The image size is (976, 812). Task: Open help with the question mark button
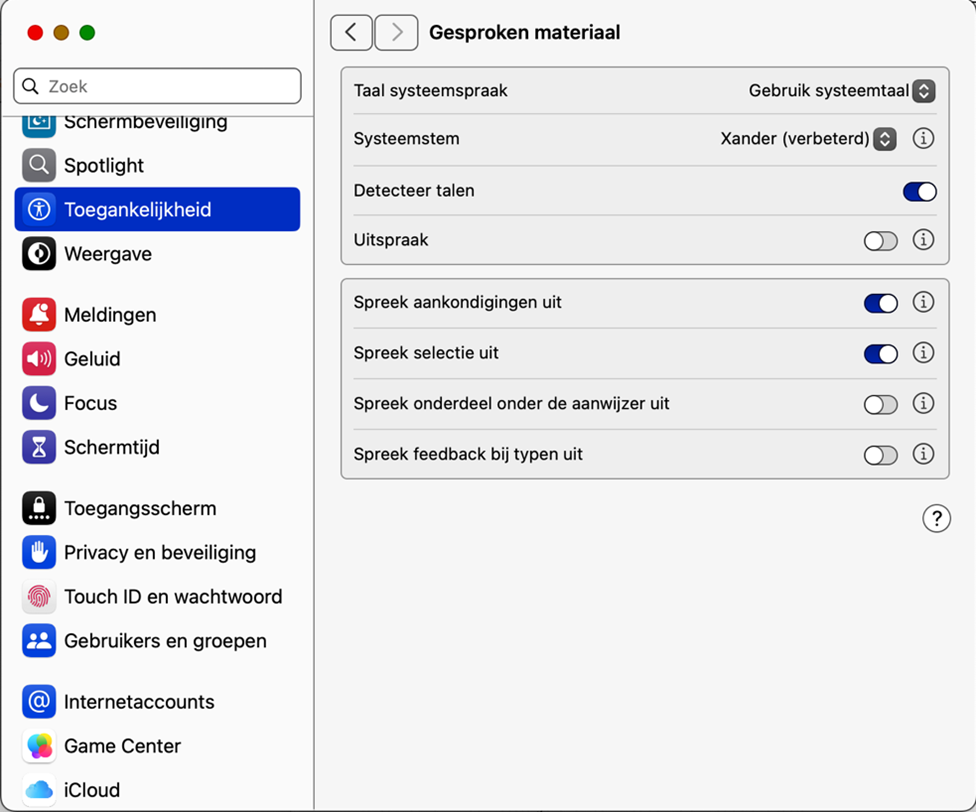(936, 518)
